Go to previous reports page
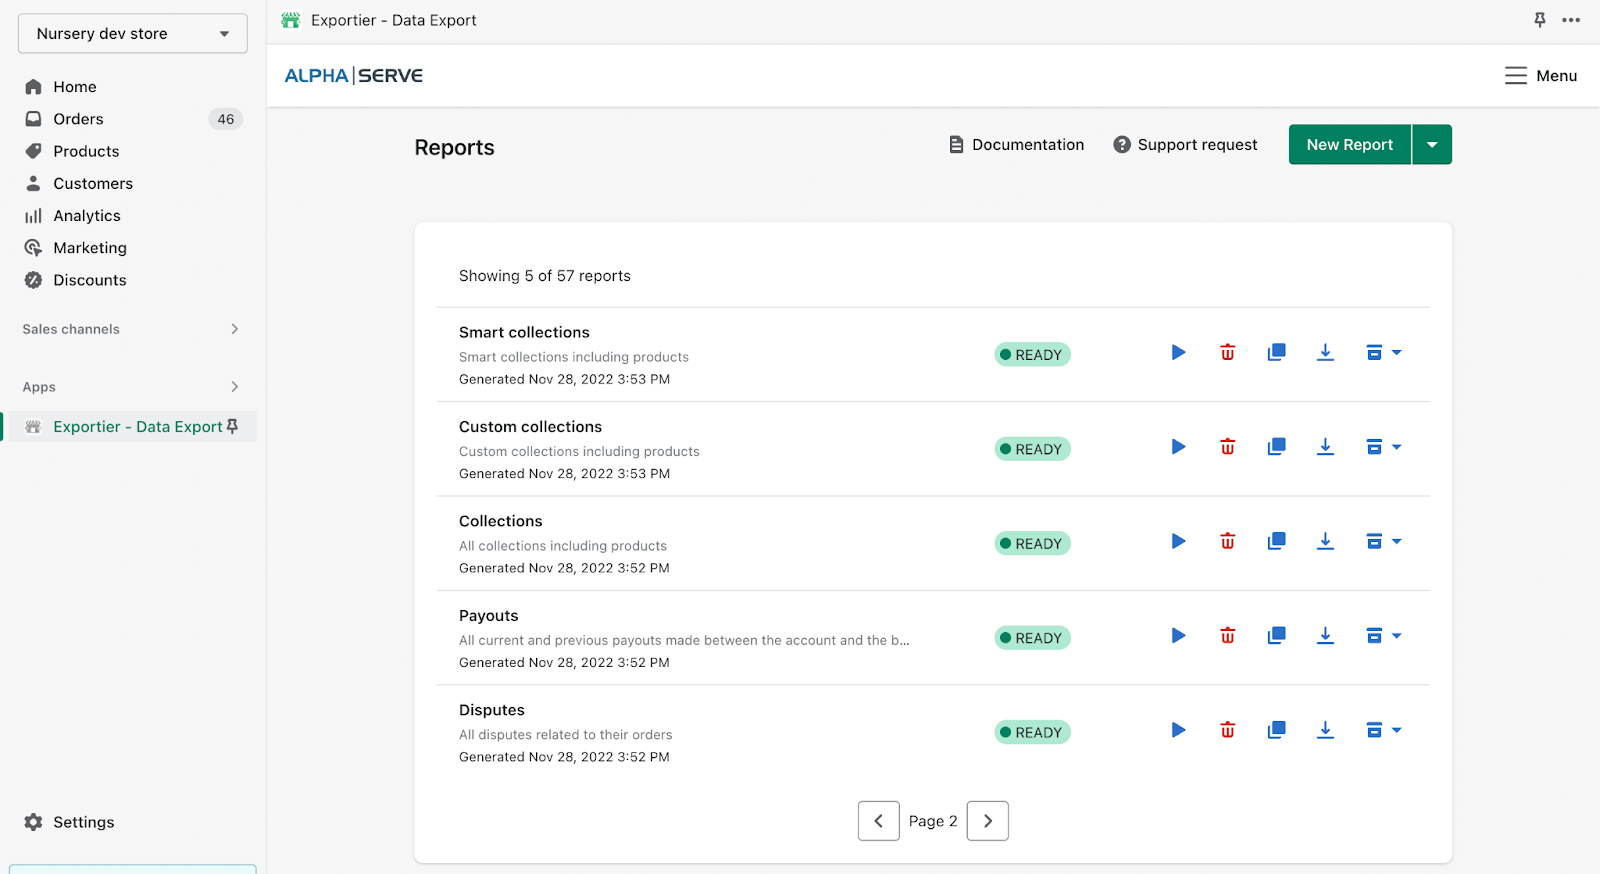1600x874 pixels. pyautogui.click(x=879, y=821)
